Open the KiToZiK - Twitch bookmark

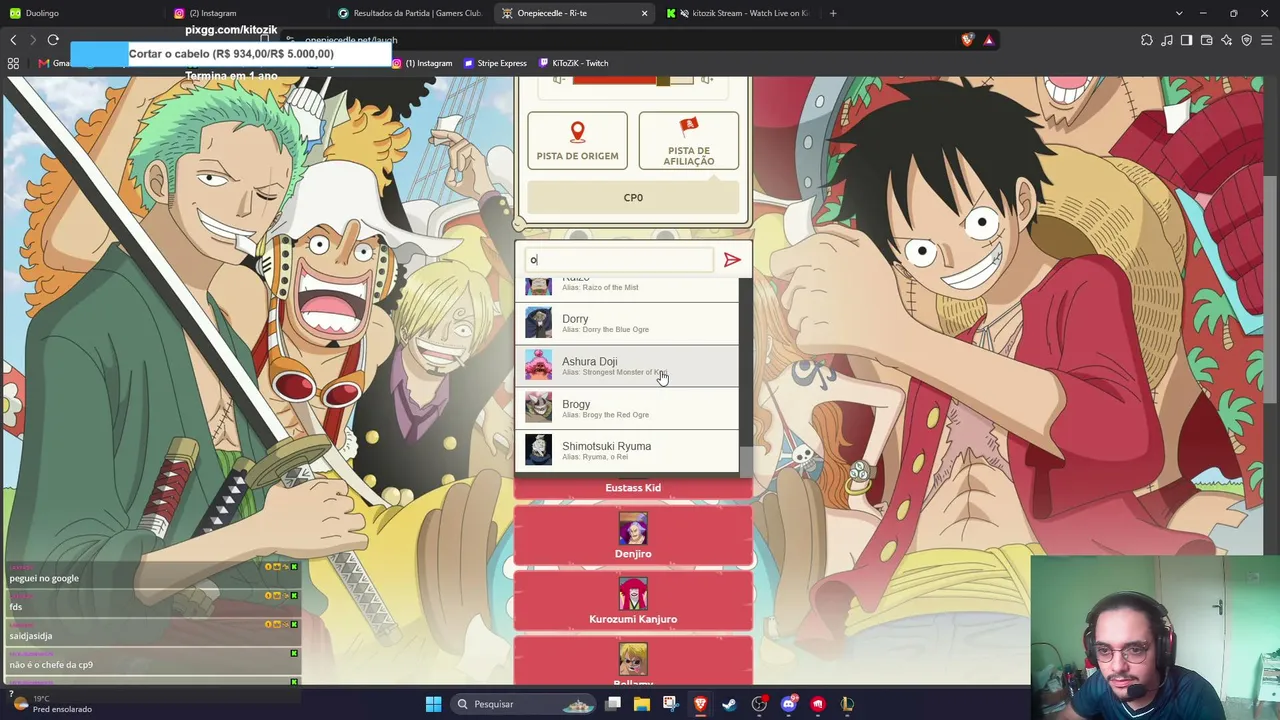pos(573,63)
